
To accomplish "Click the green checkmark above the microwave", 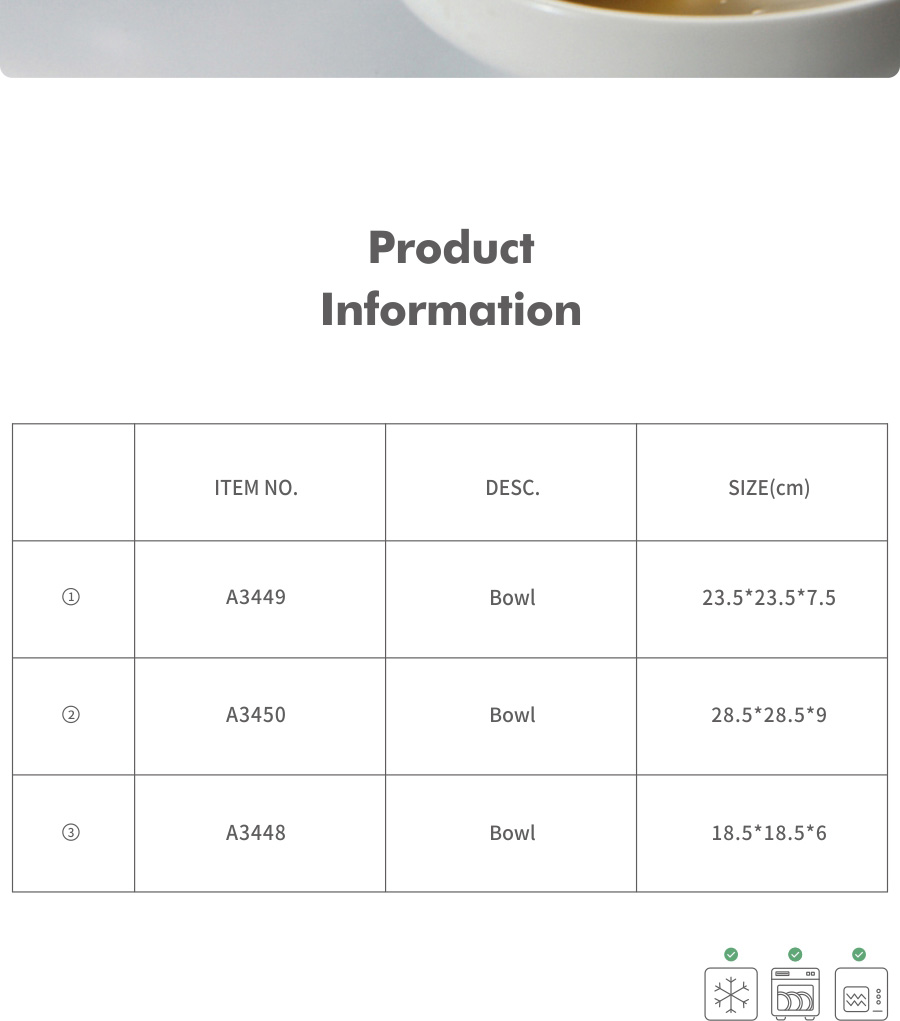I will click(859, 954).
